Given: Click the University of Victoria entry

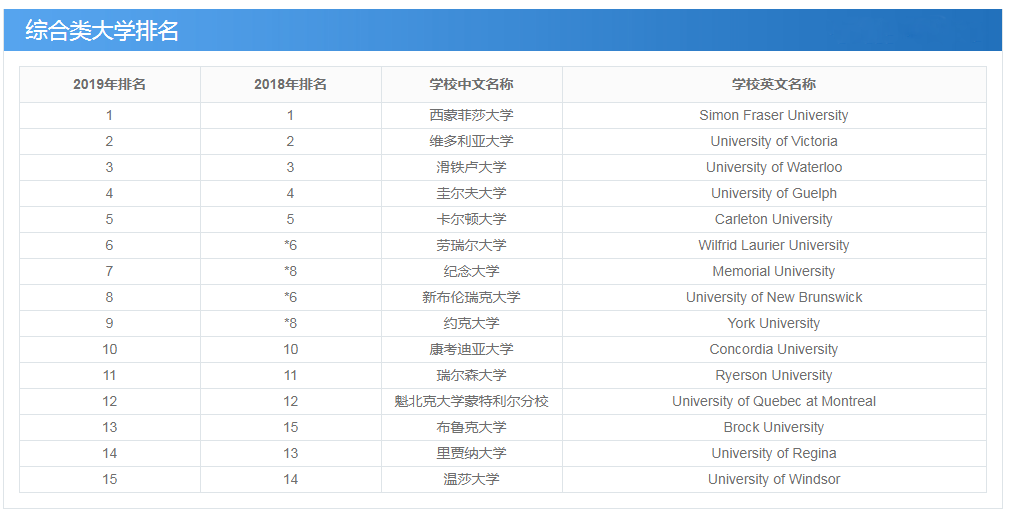Looking at the screenshot, I should [x=773, y=142].
